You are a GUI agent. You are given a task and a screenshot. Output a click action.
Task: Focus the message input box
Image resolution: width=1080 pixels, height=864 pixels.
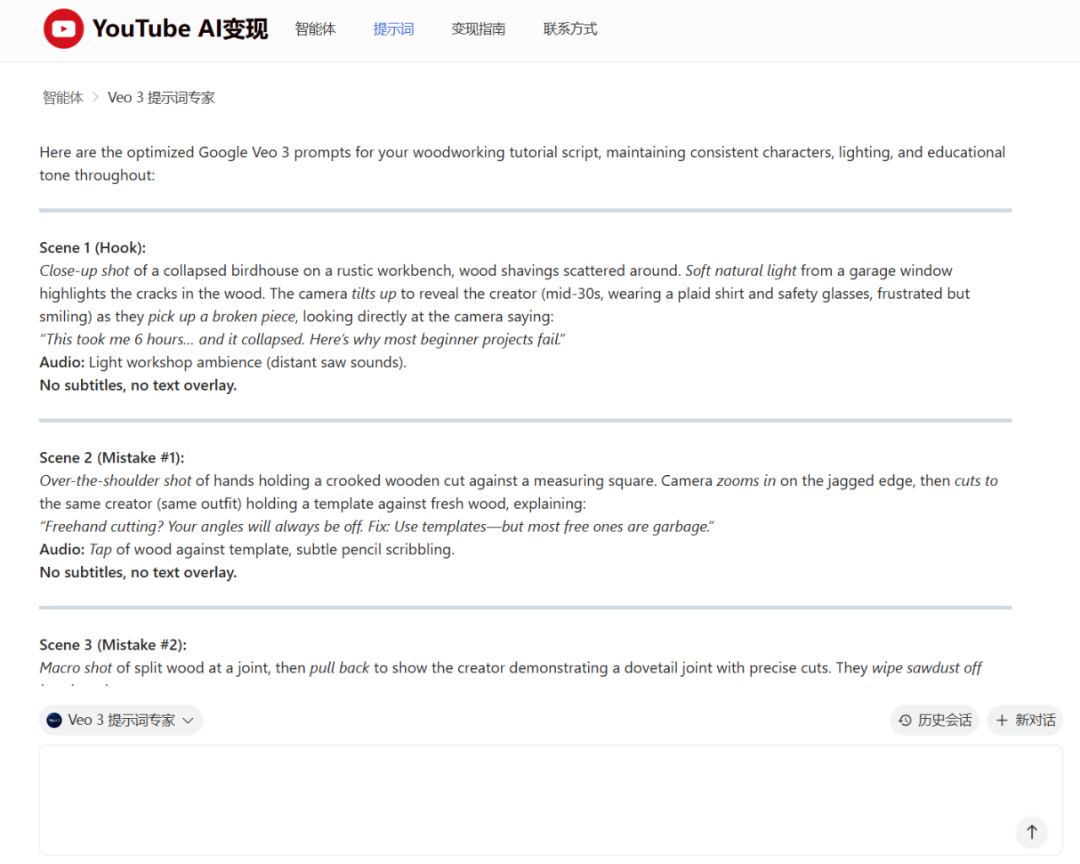coord(520,798)
